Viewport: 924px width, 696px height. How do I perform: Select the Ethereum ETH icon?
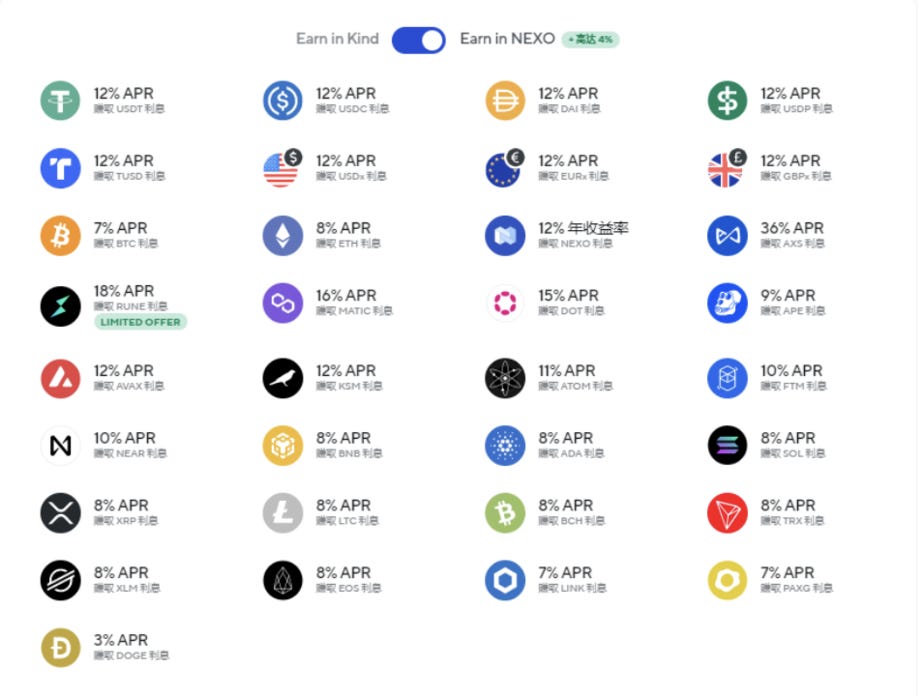tap(282, 236)
